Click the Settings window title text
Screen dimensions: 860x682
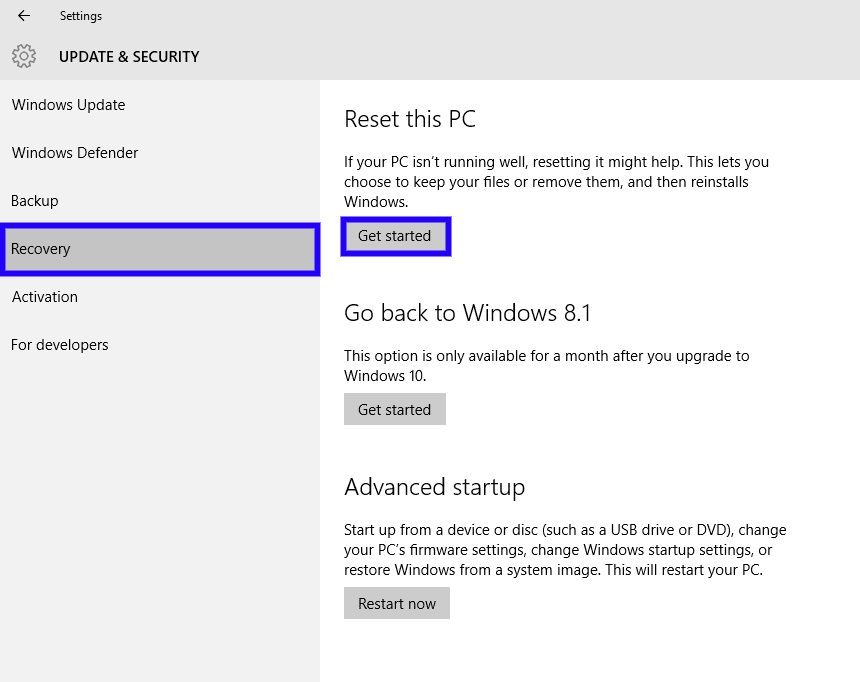click(81, 16)
